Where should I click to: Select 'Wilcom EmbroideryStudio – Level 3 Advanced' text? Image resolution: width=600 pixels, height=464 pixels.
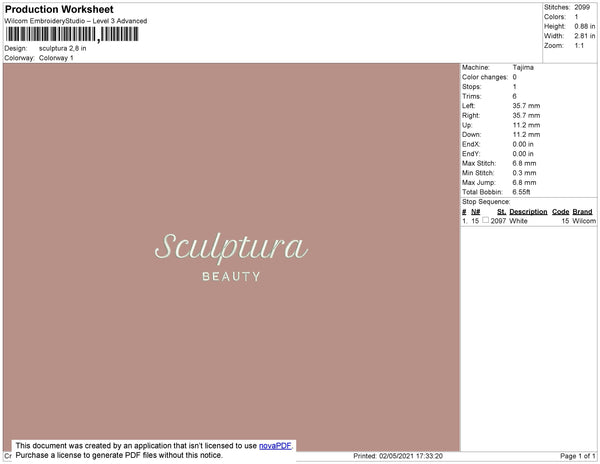[x=76, y=21]
